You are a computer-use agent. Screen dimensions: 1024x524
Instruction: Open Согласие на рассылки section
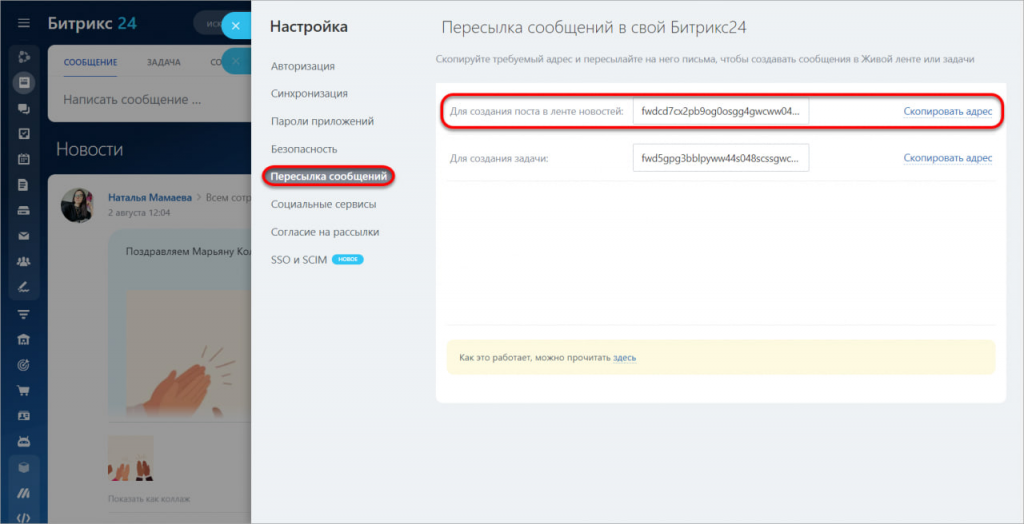(x=325, y=232)
